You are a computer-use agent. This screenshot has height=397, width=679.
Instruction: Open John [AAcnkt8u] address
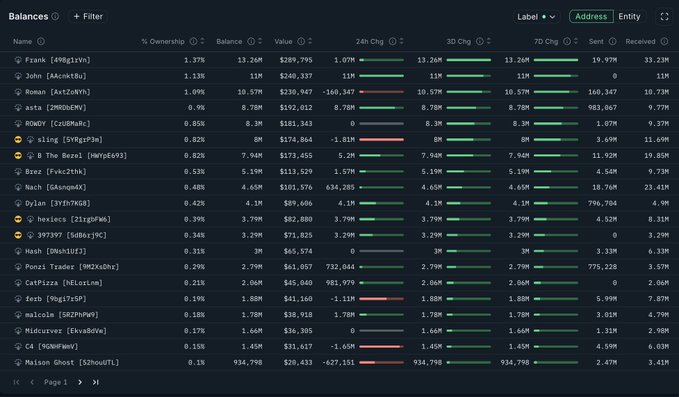(56, 76)
